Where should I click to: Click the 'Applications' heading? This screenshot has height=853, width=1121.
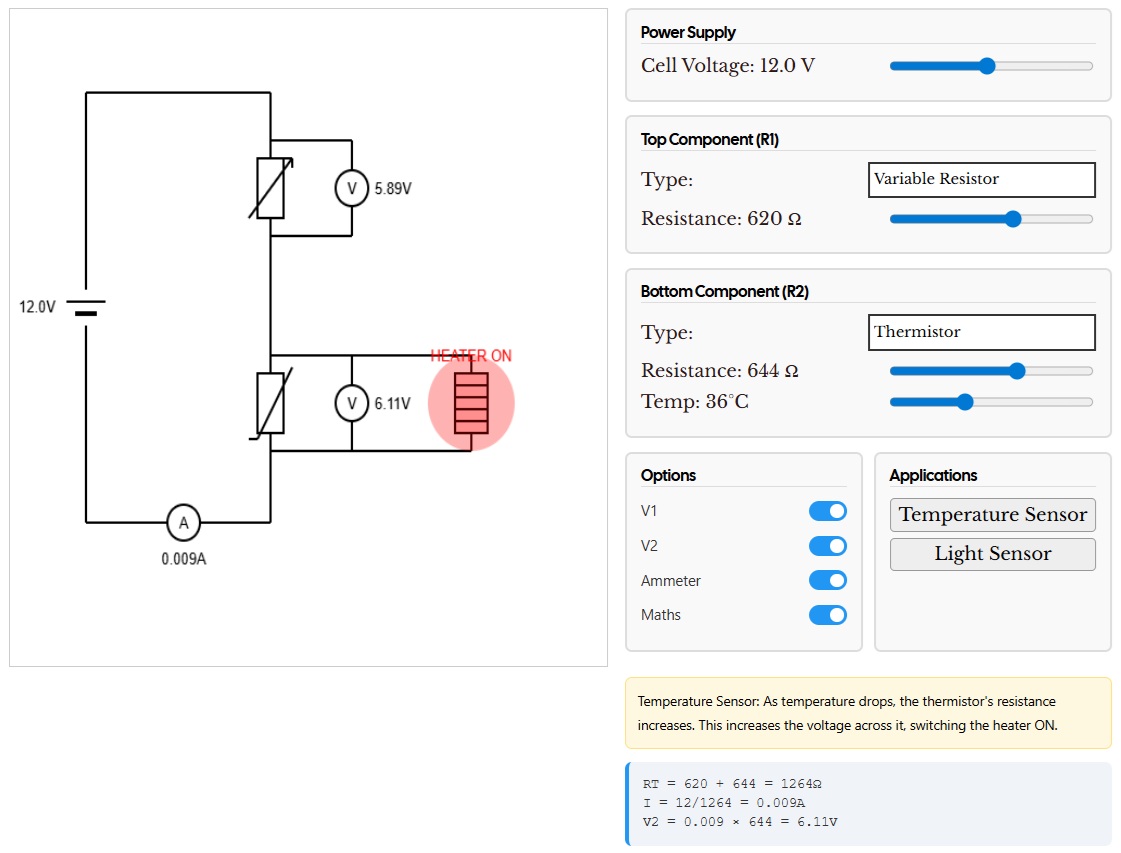(x=933, y=475)
